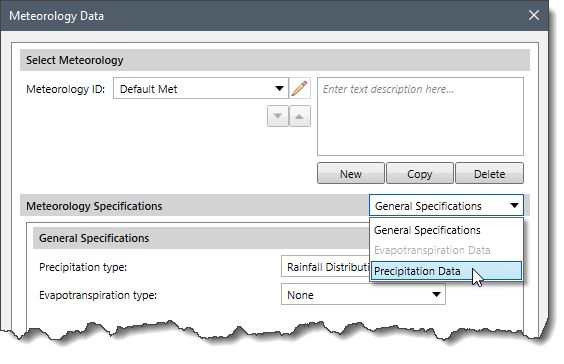Screen dimensions: 564x364
Task: Select General Specifications from the open list
Action: tap(446, 230)
